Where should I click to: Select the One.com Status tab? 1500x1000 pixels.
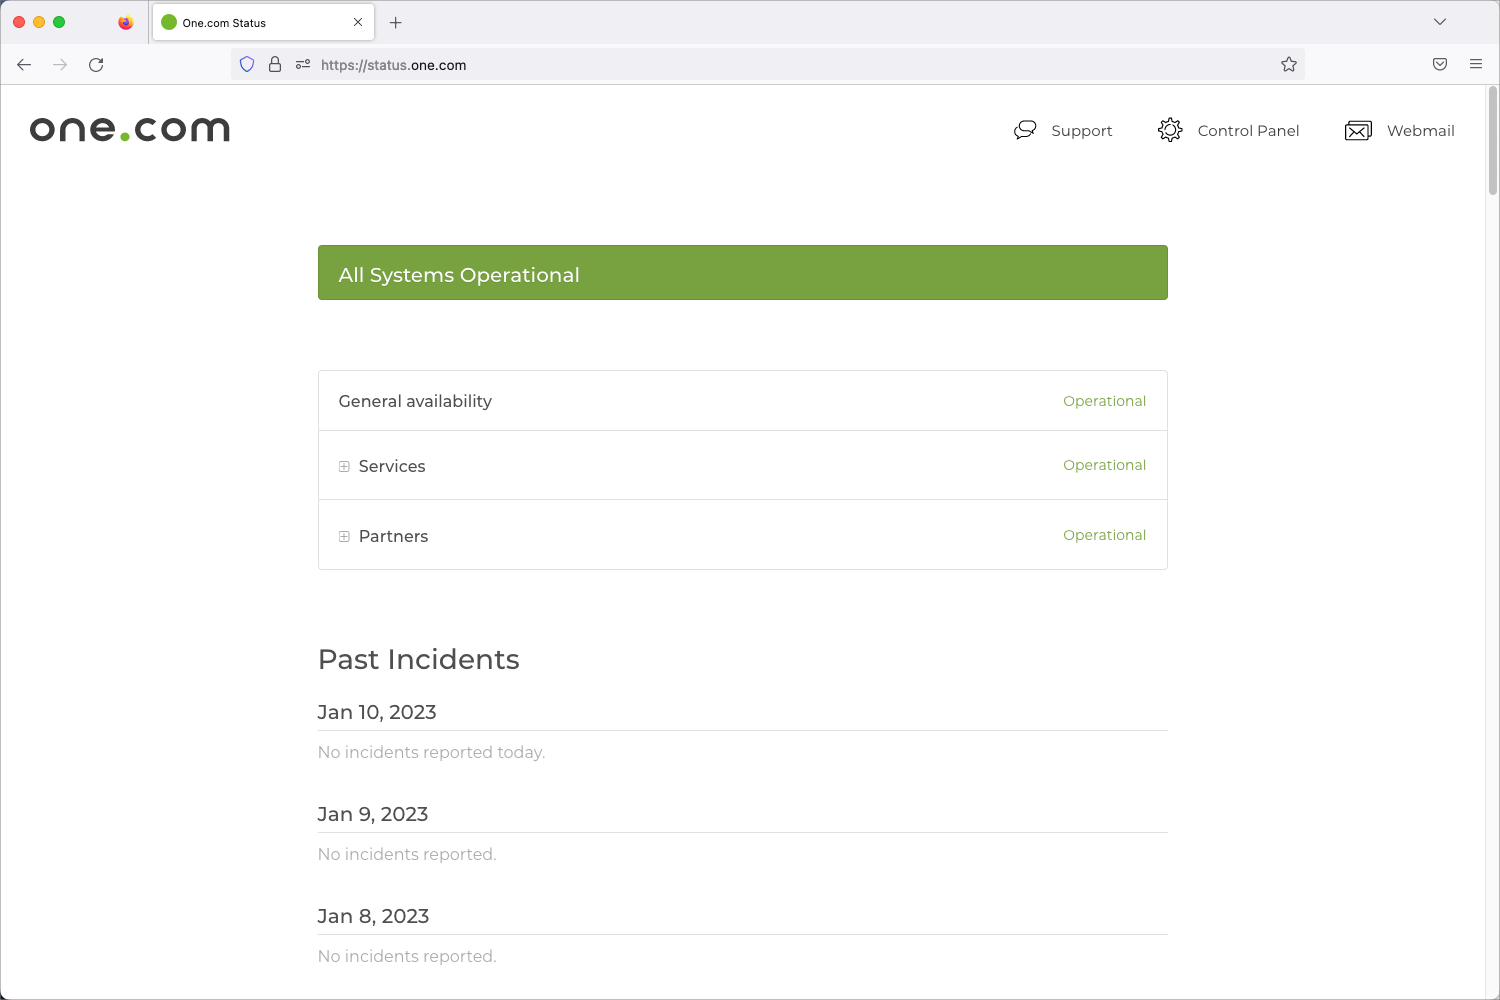[250, 23]
